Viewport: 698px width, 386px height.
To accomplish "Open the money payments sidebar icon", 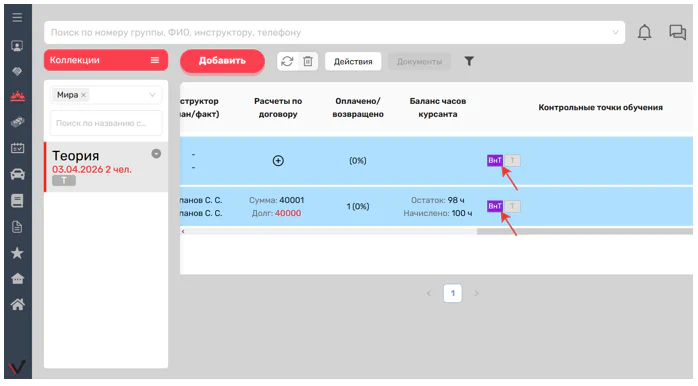I will click(17, 122).
